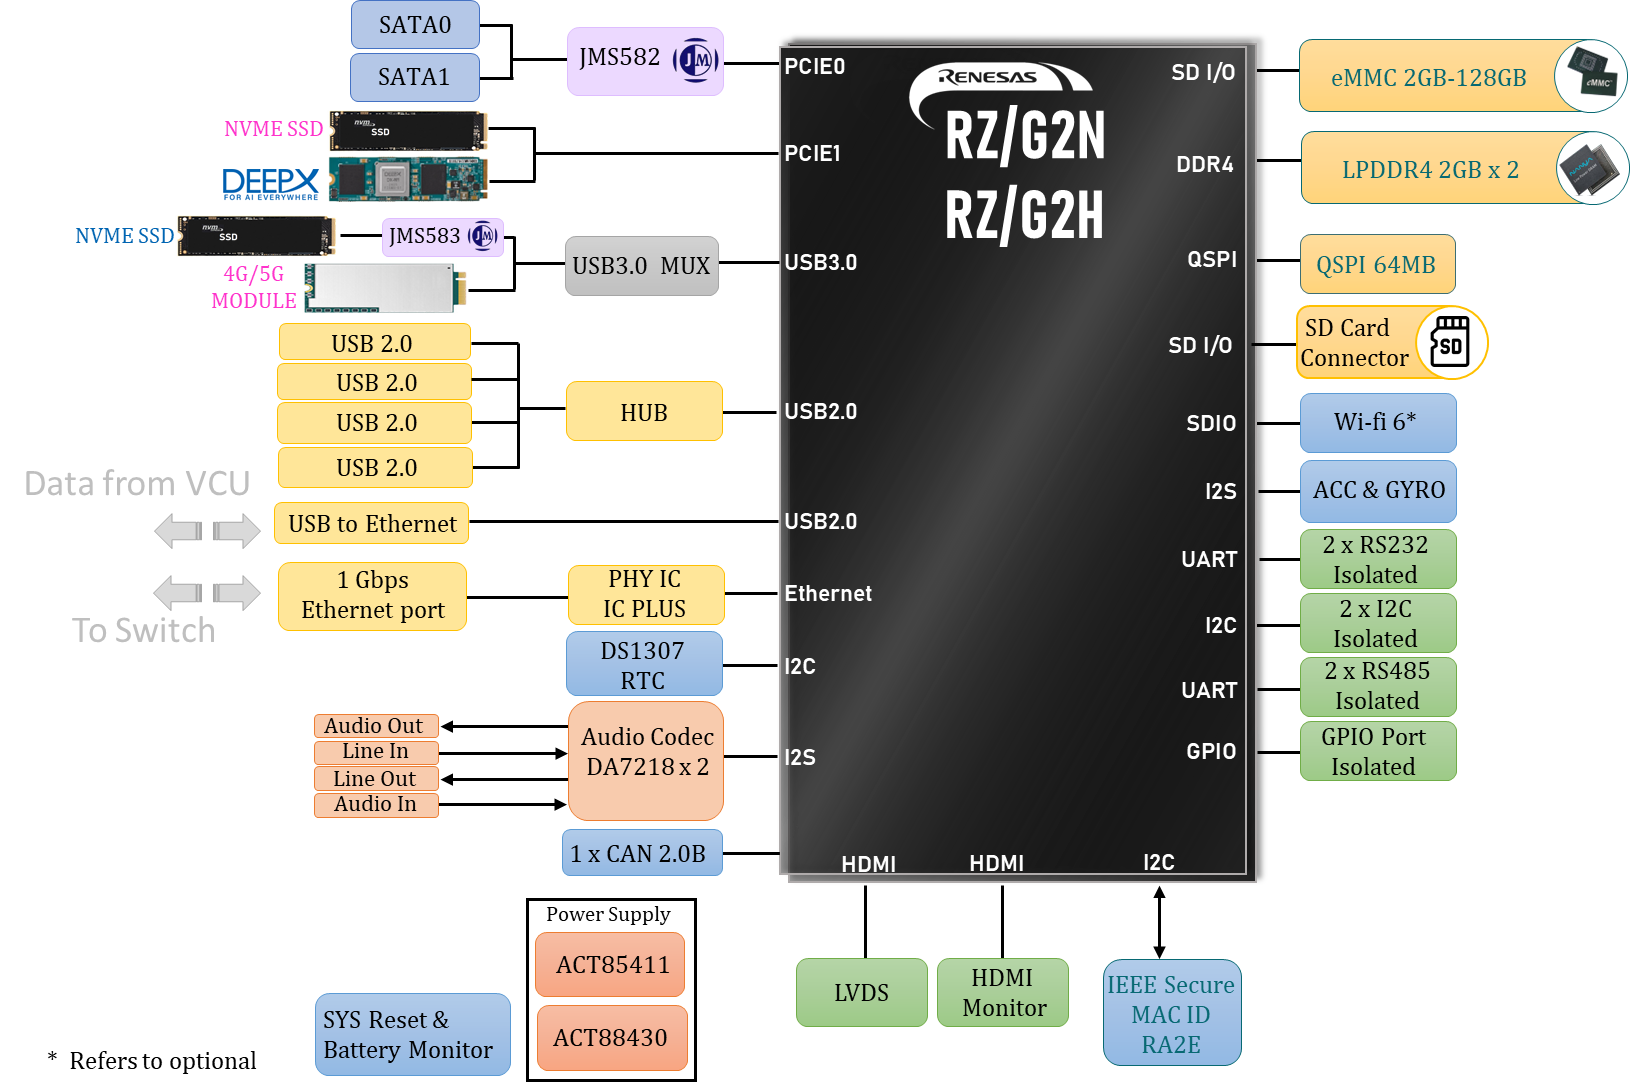
Task: Click the PHY IC IC PLUS block
Action: click(x=645, y=594)
